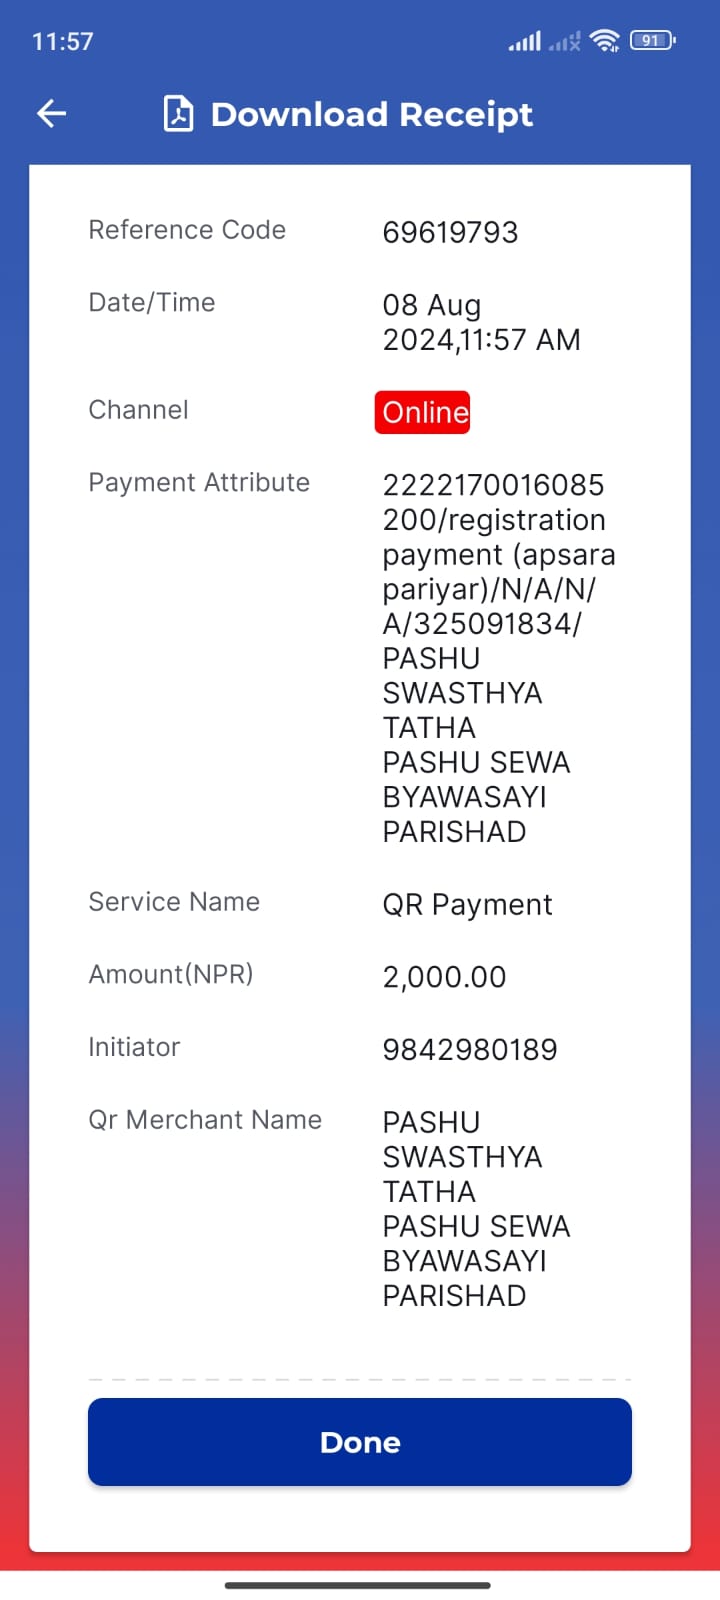
Task: Select the reference code 69619793
Action: pos(450,232)
